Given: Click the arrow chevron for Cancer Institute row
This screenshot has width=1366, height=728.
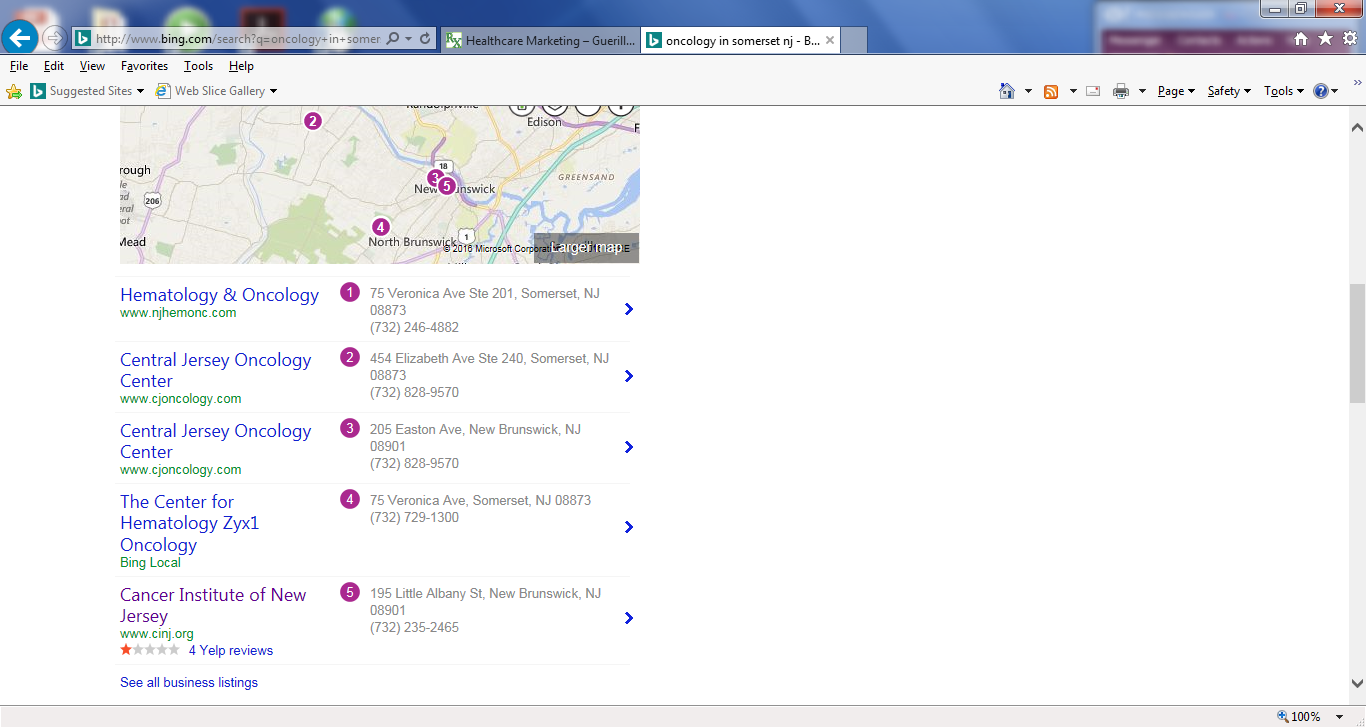Looking at the screenshot, I should coord(628,618).
